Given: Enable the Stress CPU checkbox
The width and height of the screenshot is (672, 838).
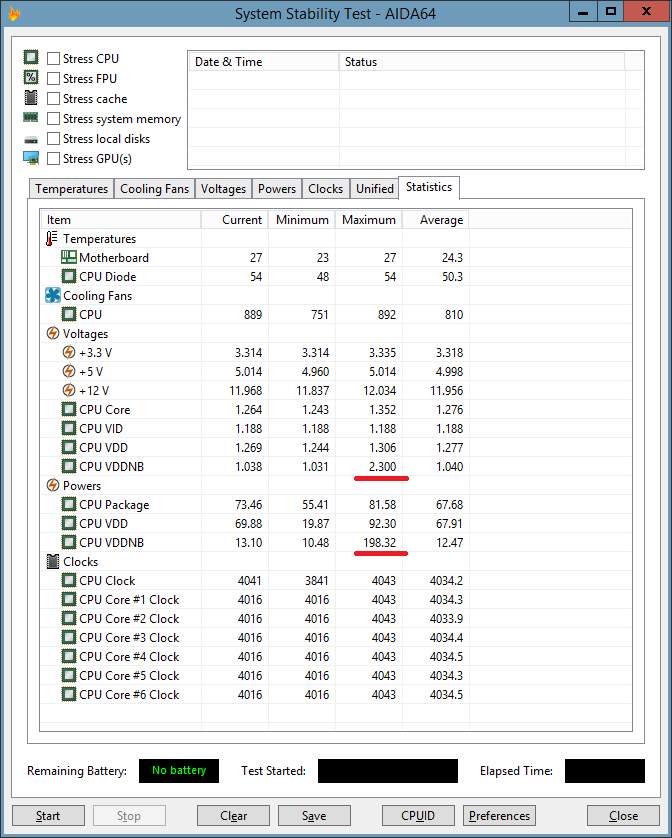Looking at the screenshot, I should click(x=53, y=58).
